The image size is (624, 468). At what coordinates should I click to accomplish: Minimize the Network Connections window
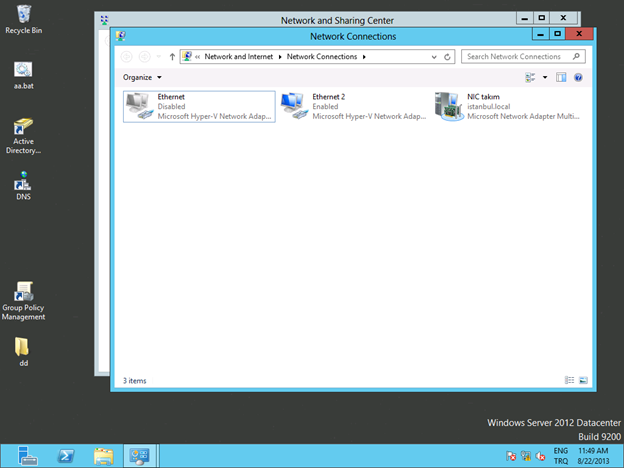[x=540, y=34]
